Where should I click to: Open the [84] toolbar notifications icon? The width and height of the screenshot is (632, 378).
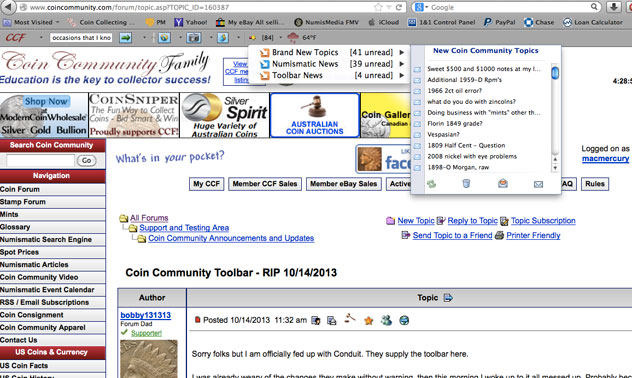(x=253, y=38)
